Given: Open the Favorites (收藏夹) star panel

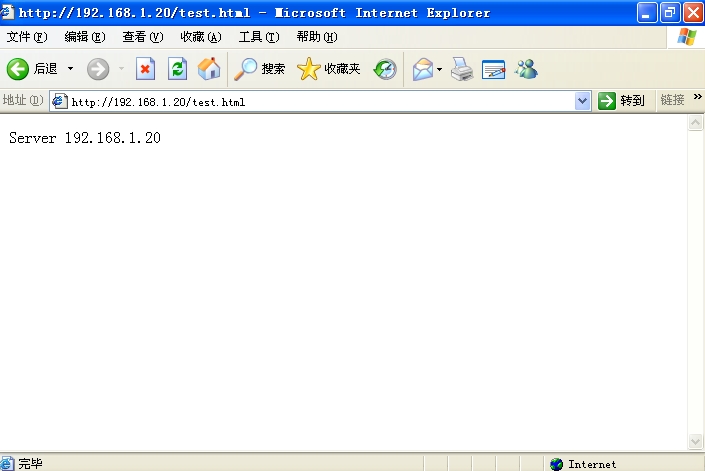Looking at the screenshot, I should (329, 69).
